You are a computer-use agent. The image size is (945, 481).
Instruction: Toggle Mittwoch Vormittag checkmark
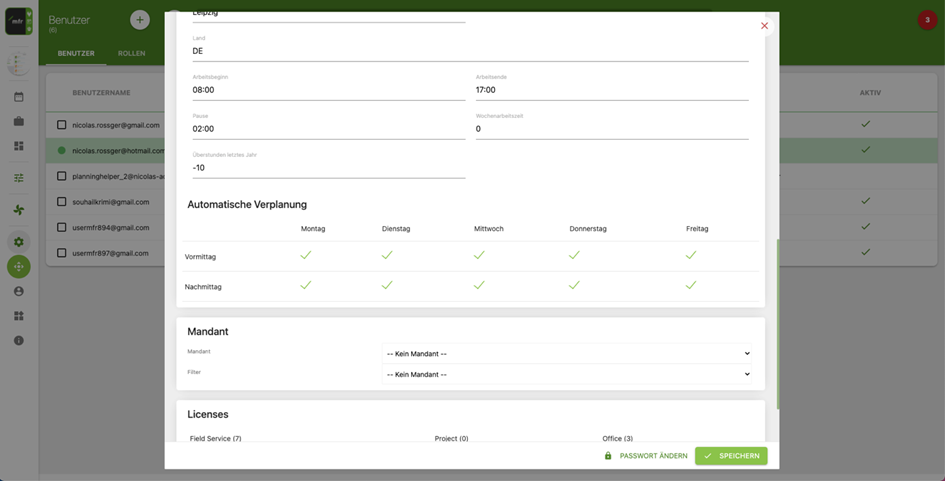pyautogui.click(x=479, y=256)
